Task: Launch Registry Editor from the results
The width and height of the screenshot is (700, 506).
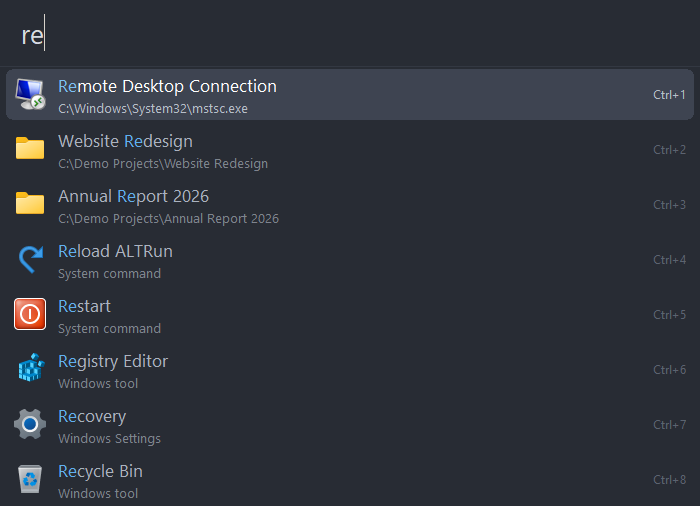Action: 350,369
